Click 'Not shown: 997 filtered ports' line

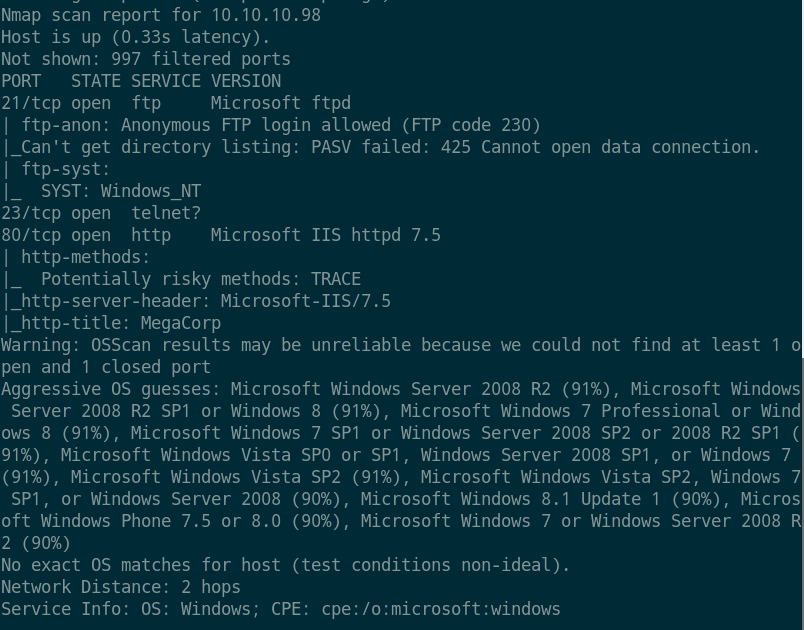145,59
